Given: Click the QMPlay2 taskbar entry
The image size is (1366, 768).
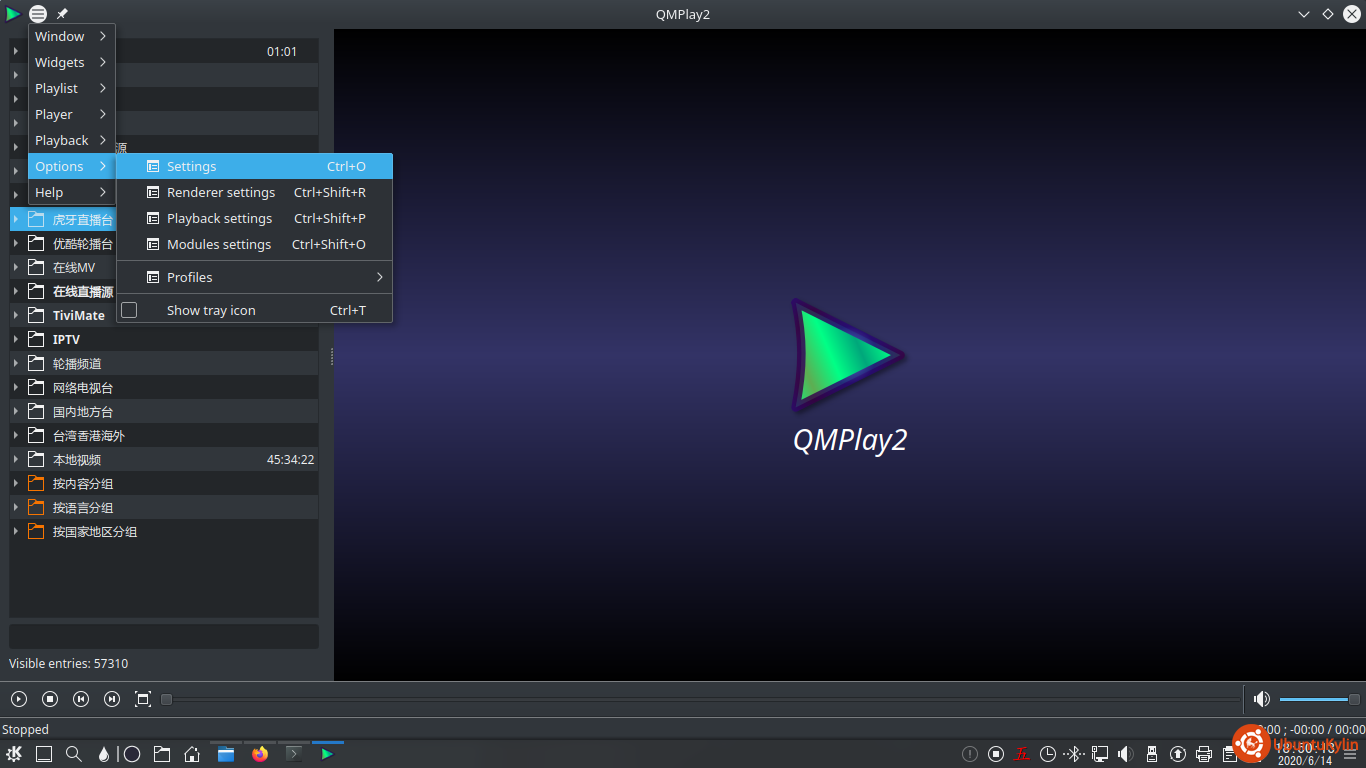Looking at the screenshot, I should pos(327,754).
